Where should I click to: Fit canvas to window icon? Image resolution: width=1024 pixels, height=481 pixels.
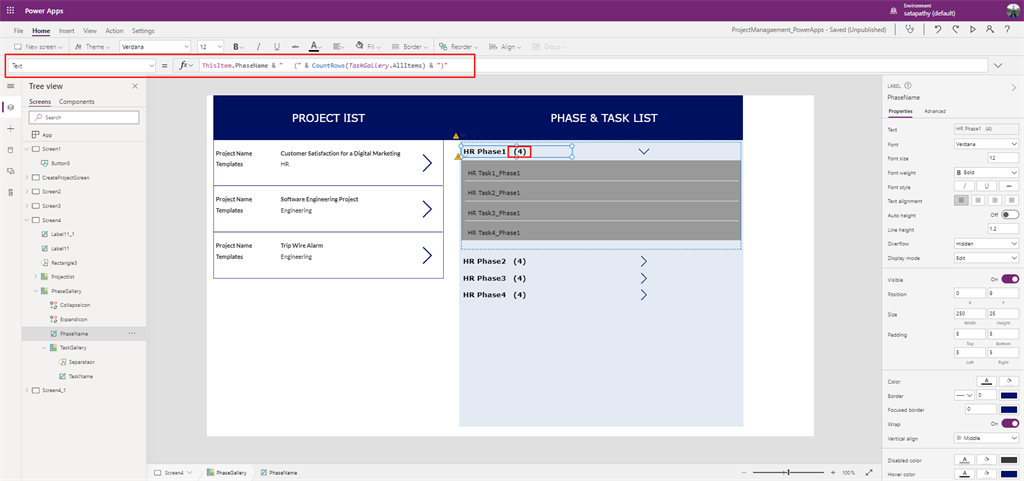[x=869, y=473]
